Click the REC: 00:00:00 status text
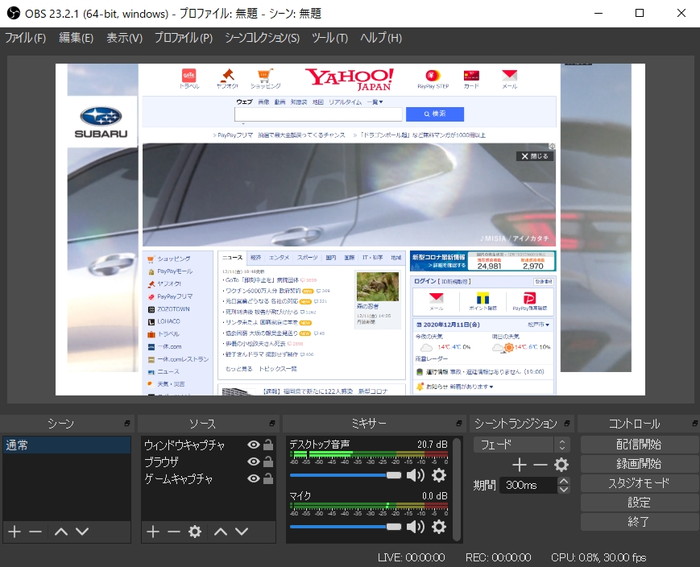Image resolution: width=700 pixels, height=567 pixels. (498, 557)
